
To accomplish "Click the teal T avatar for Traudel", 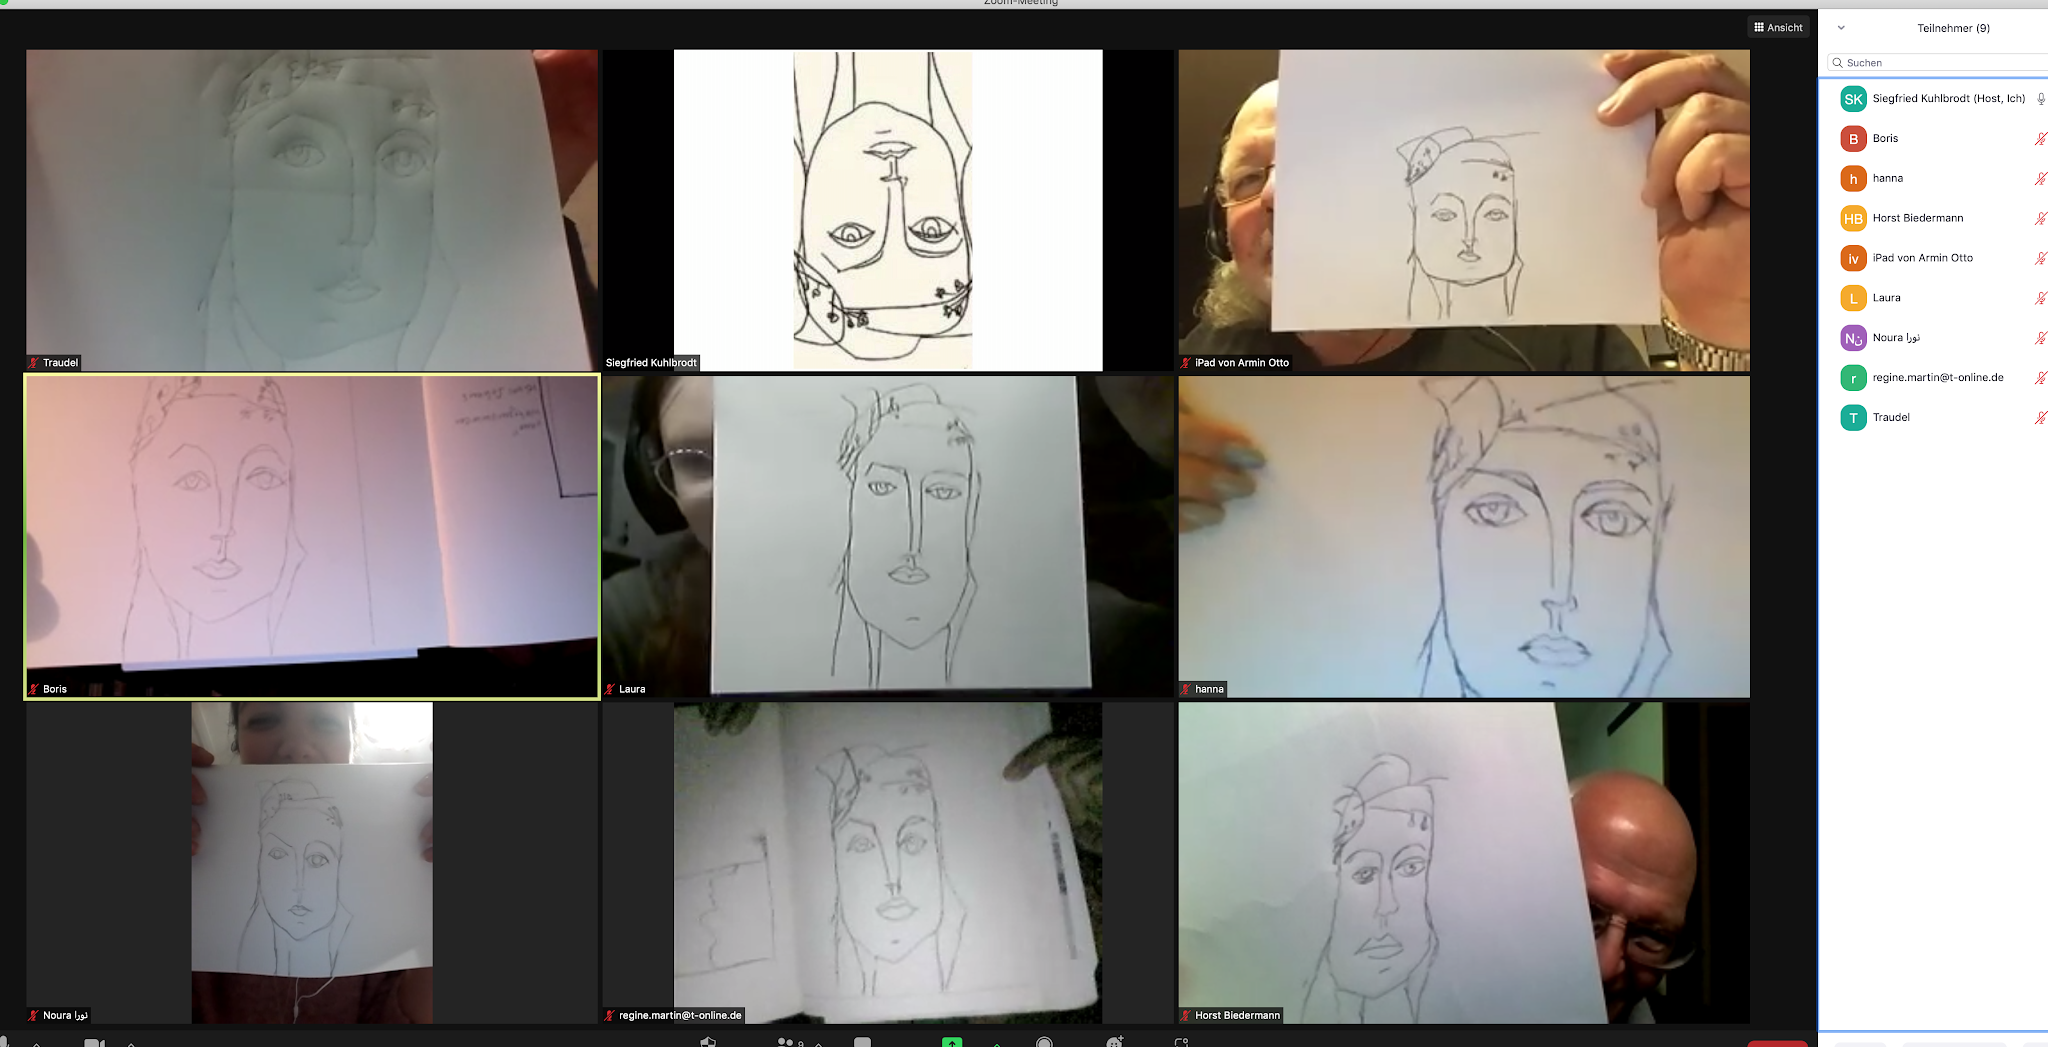I will tap(1853, 418).
